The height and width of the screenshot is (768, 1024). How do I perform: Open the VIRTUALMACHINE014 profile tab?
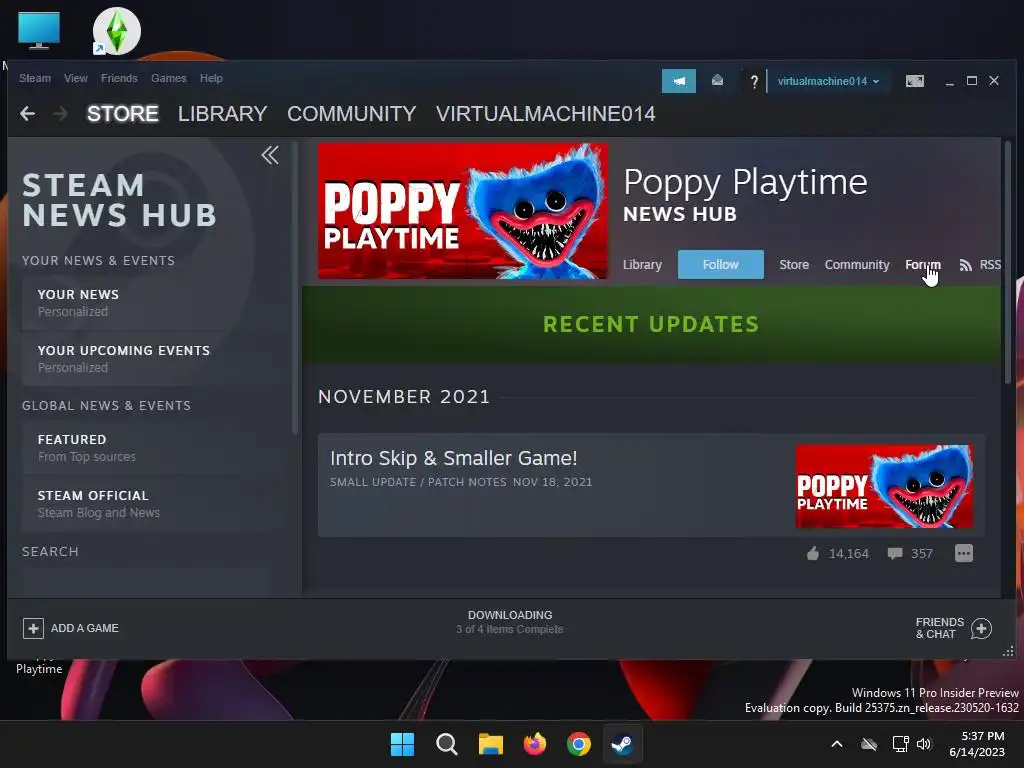545,114
